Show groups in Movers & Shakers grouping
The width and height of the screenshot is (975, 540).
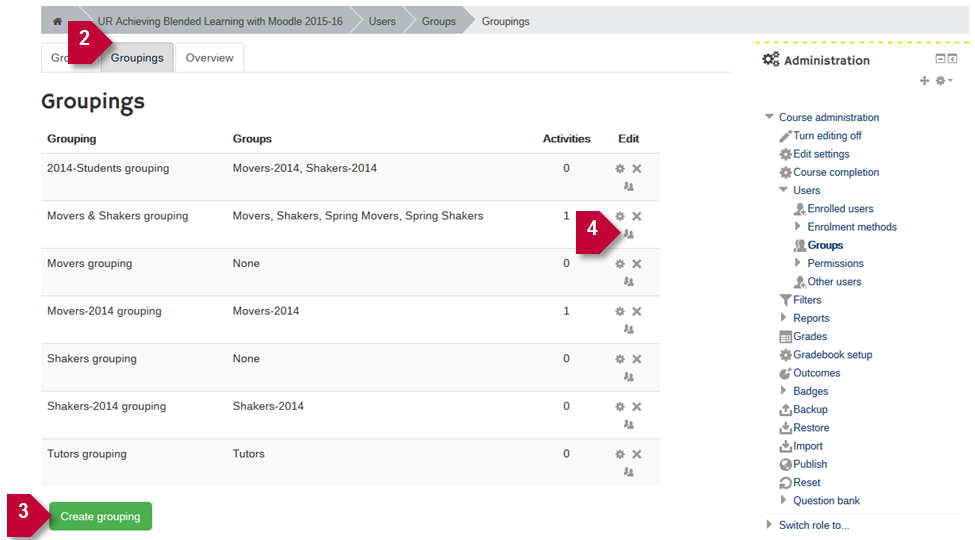[x=629, y=235]
